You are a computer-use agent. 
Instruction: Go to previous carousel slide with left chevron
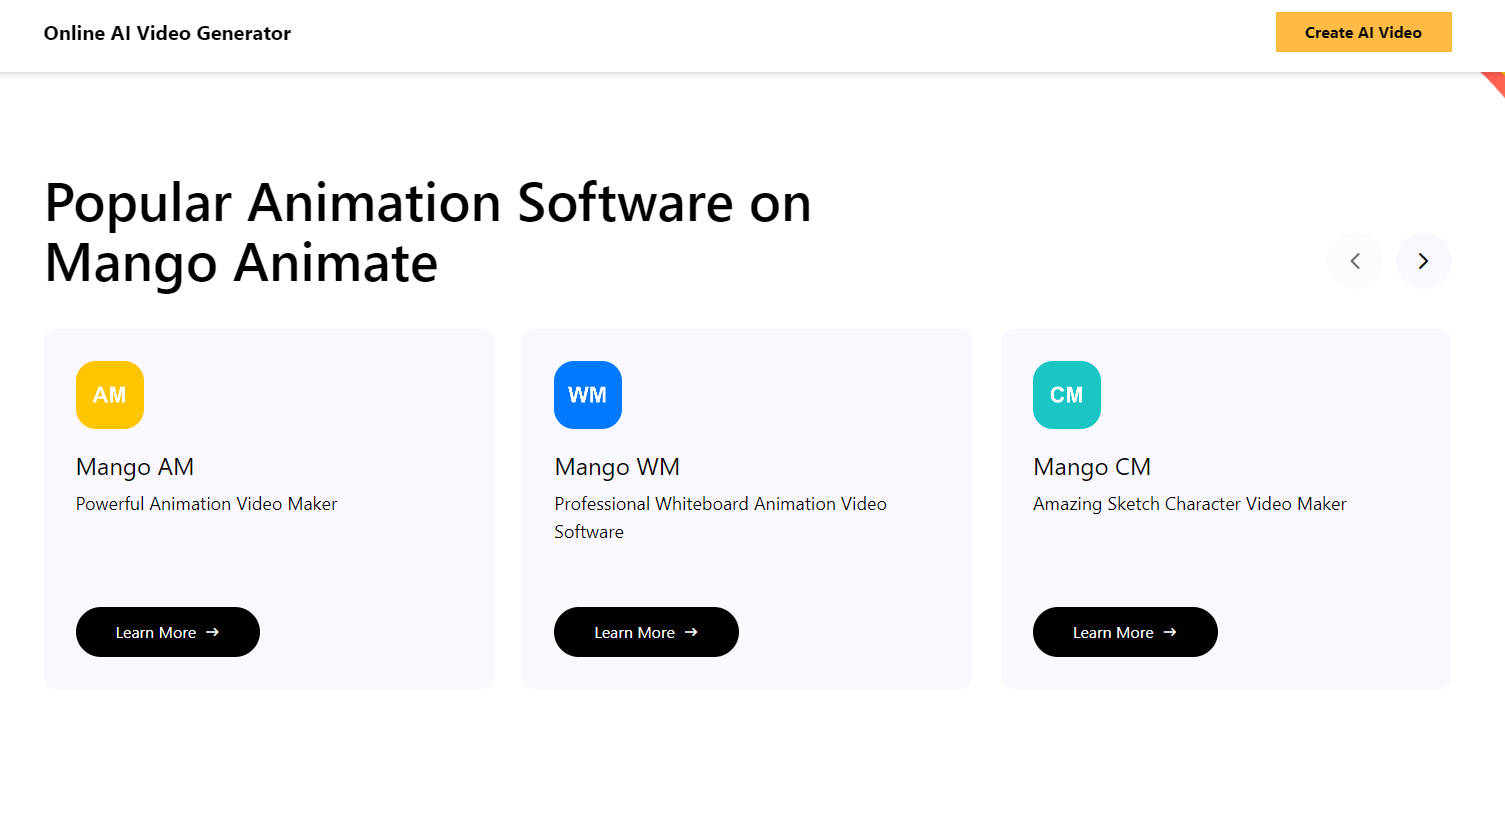click(1355, 261)
